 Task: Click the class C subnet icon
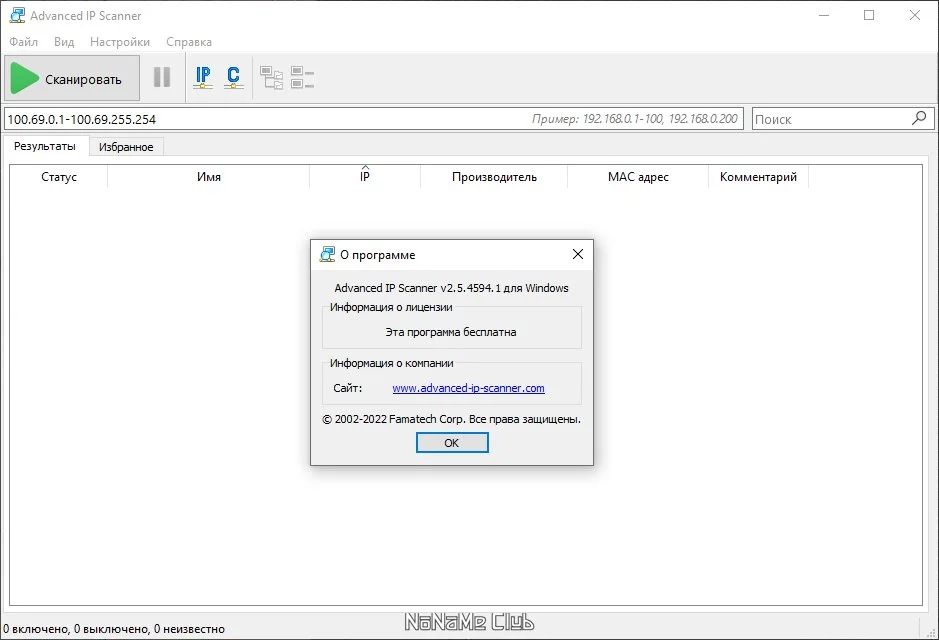click(x=234, y=77)
